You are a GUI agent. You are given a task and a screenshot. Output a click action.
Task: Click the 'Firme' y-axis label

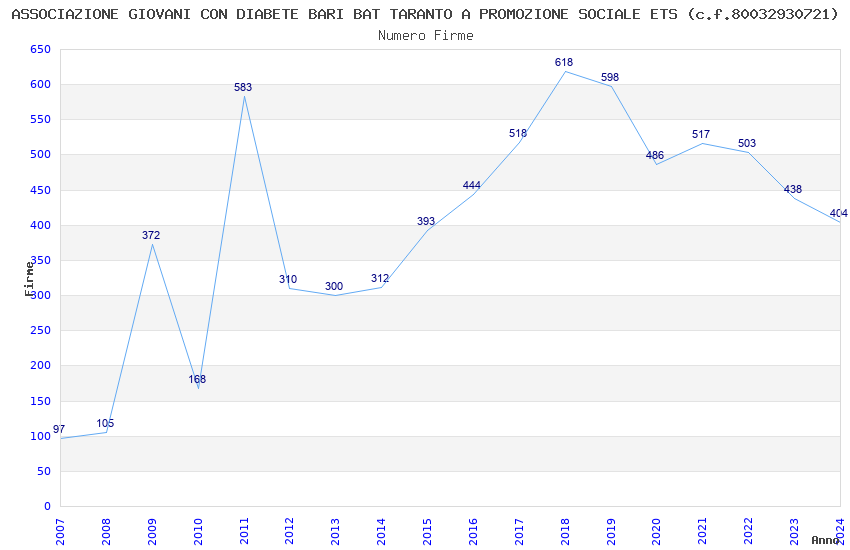click(29, 279)
